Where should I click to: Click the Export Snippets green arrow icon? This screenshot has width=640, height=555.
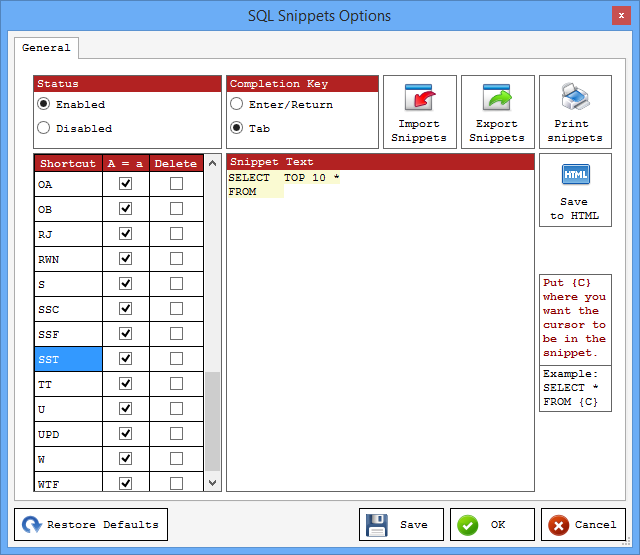point(497,97)
